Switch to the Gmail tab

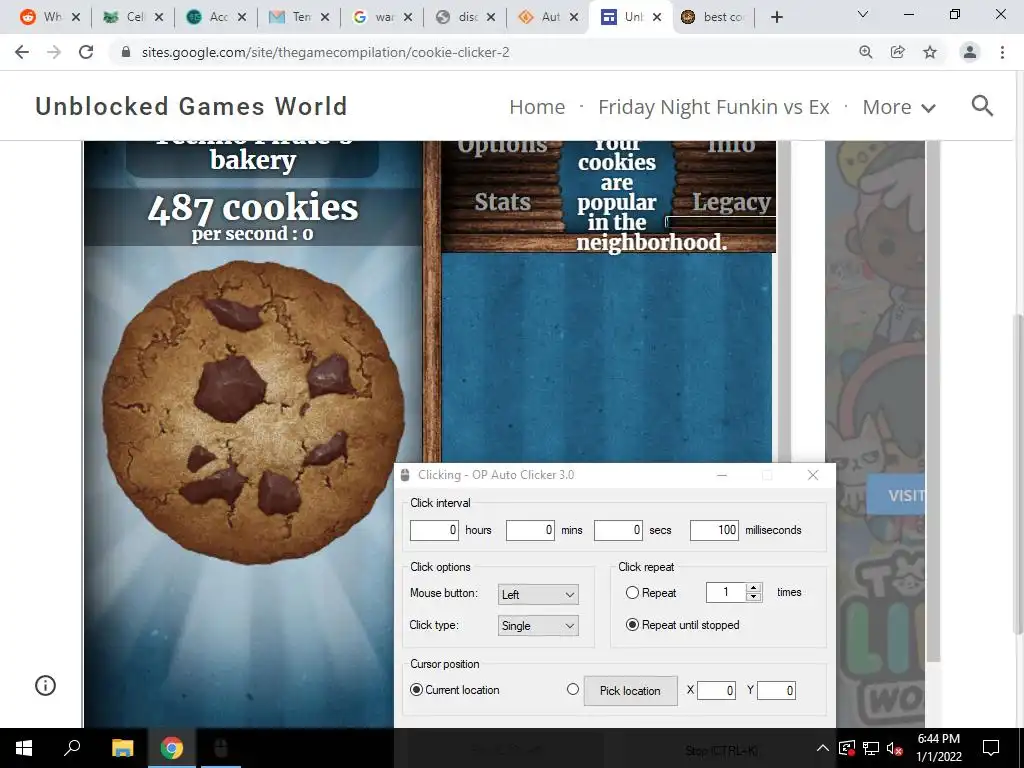[x=299, y=18]
